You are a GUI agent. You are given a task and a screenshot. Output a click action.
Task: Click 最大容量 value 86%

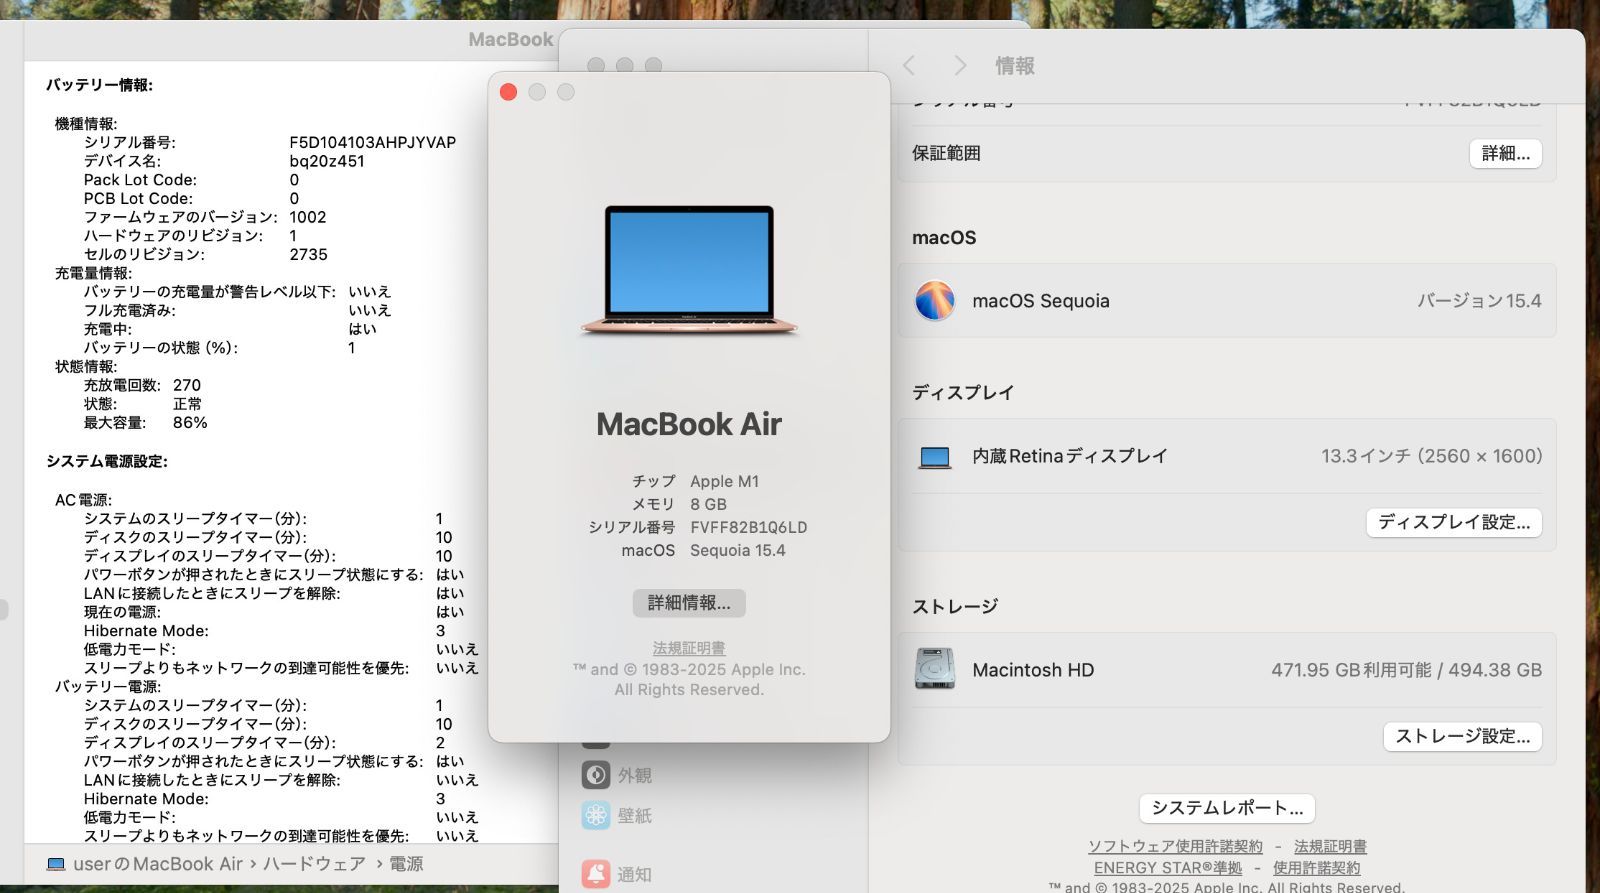[190, 423]
